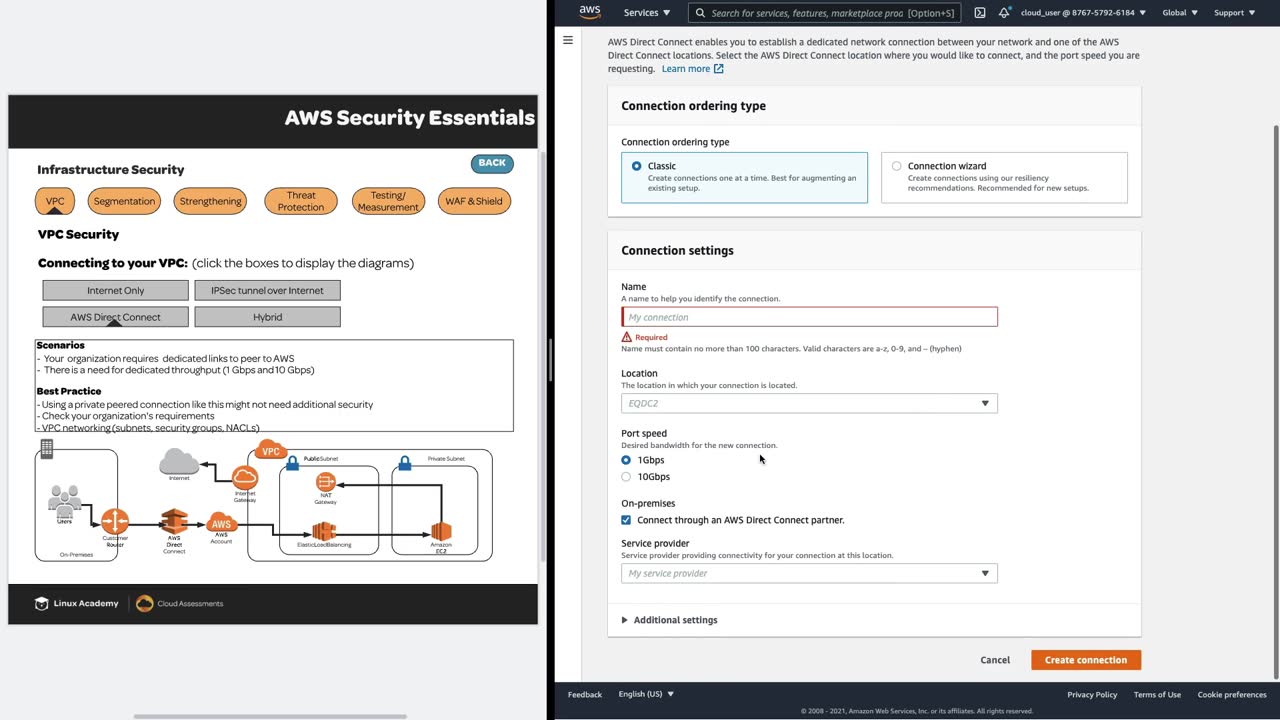Open the Services menu

(646, 13)
